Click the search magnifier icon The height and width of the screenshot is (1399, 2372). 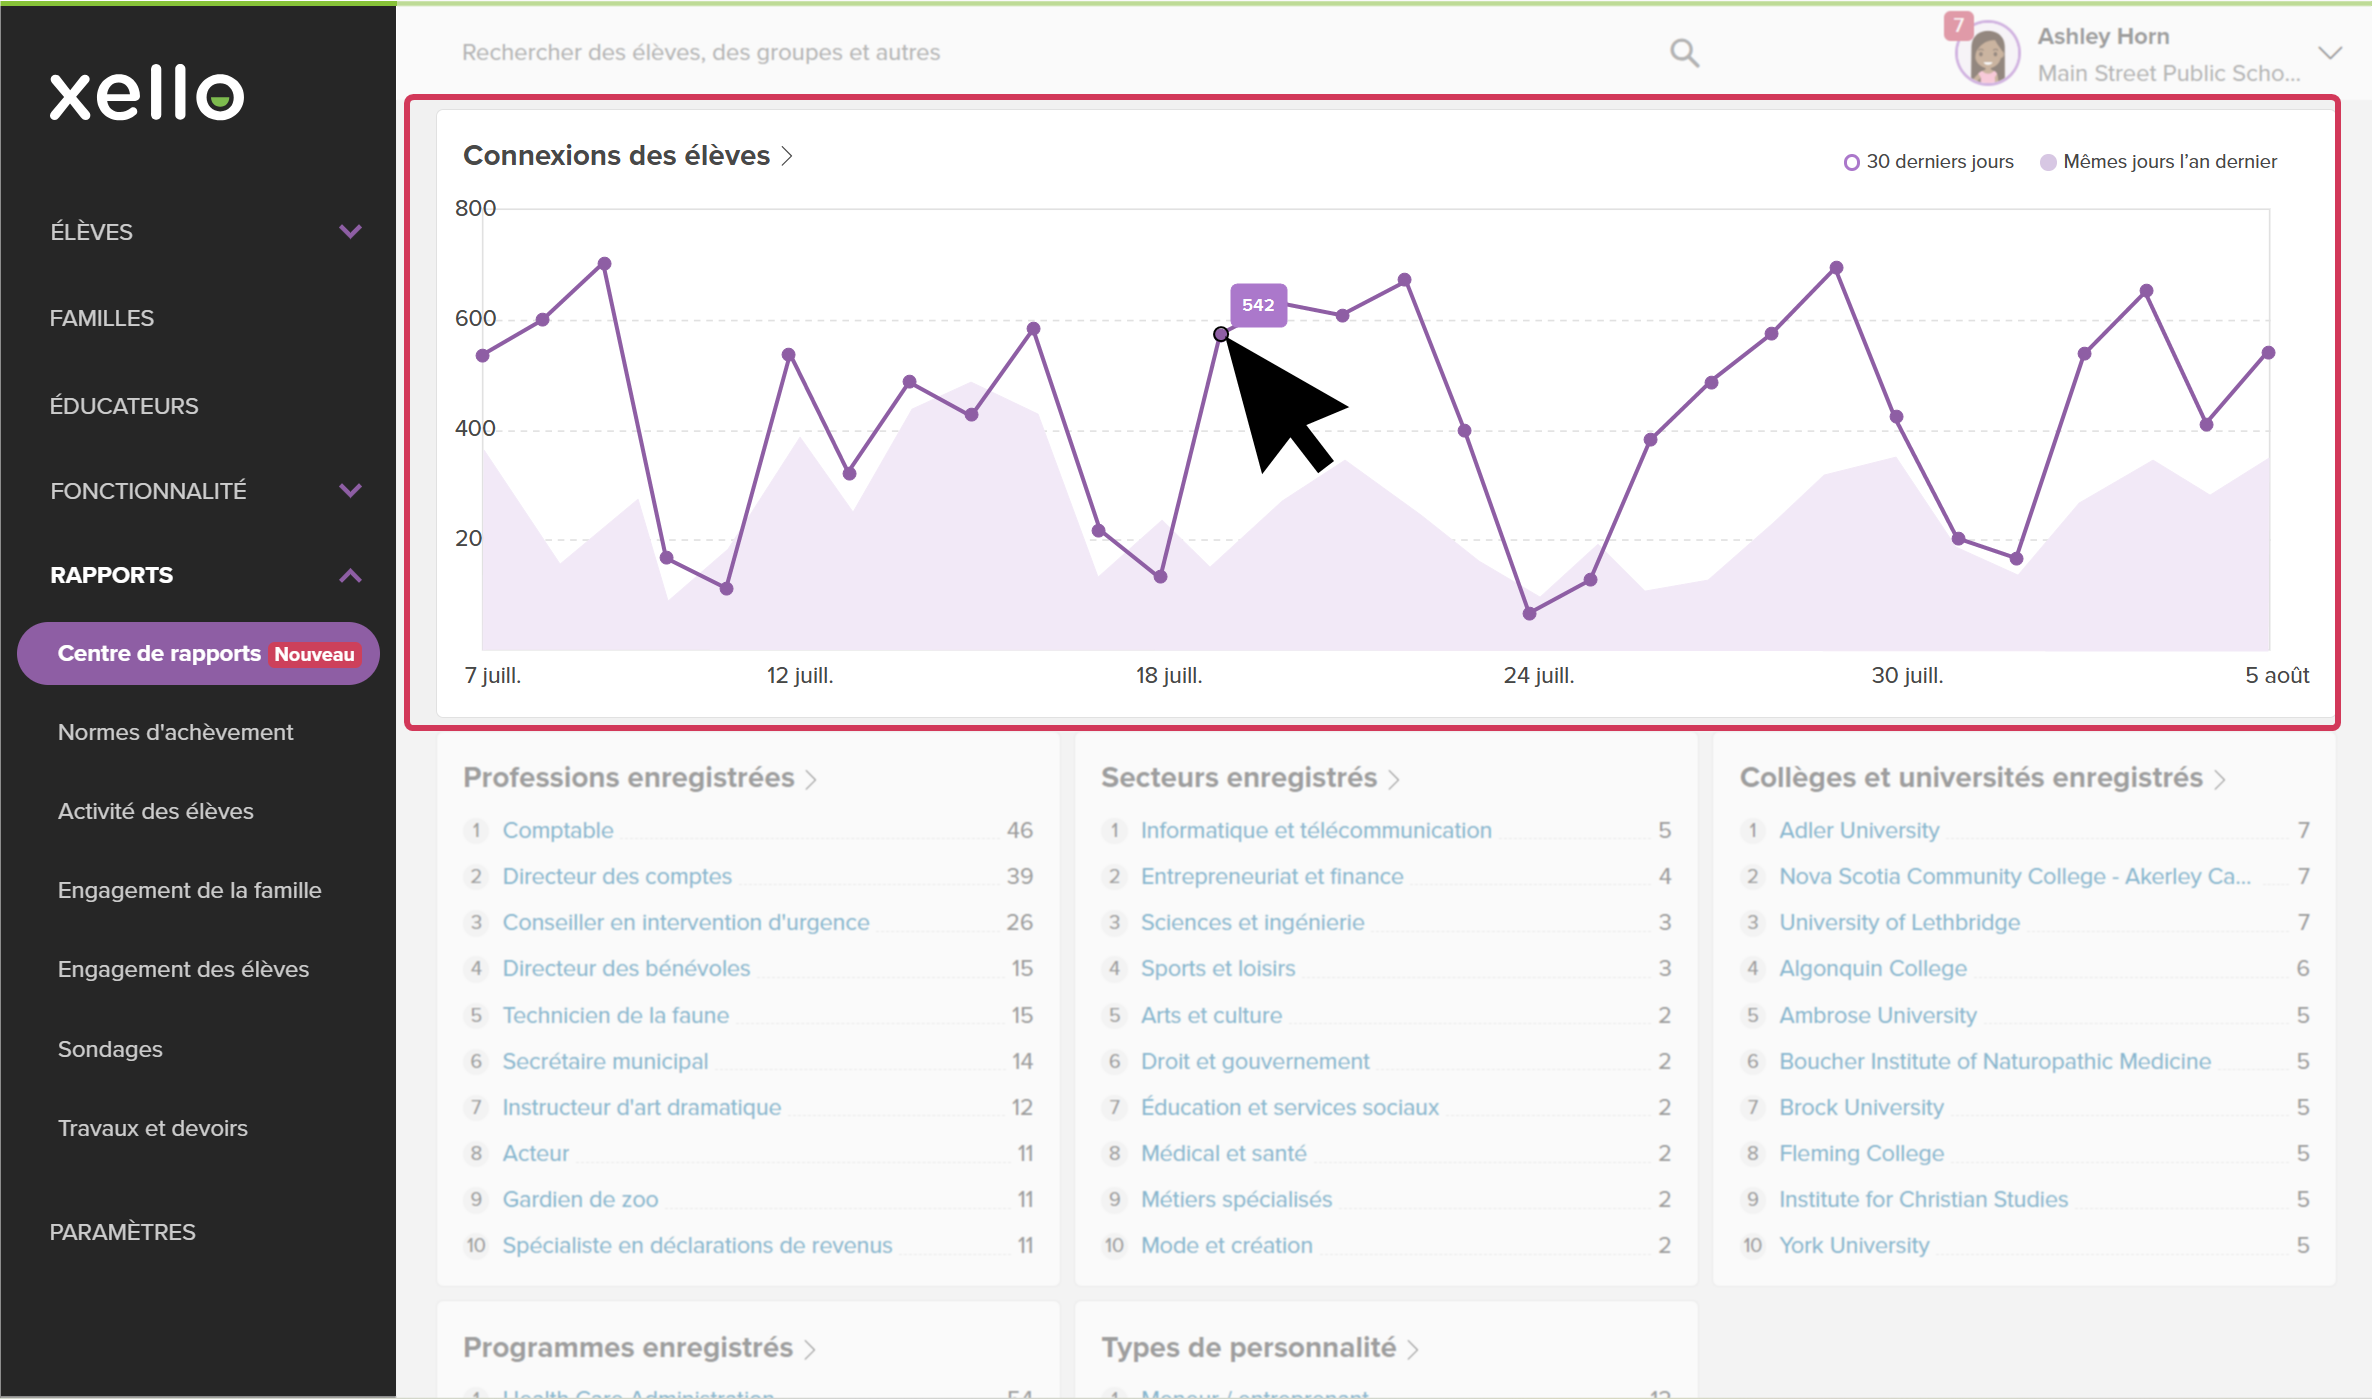pyautogui.click(x=1684, y=52)
